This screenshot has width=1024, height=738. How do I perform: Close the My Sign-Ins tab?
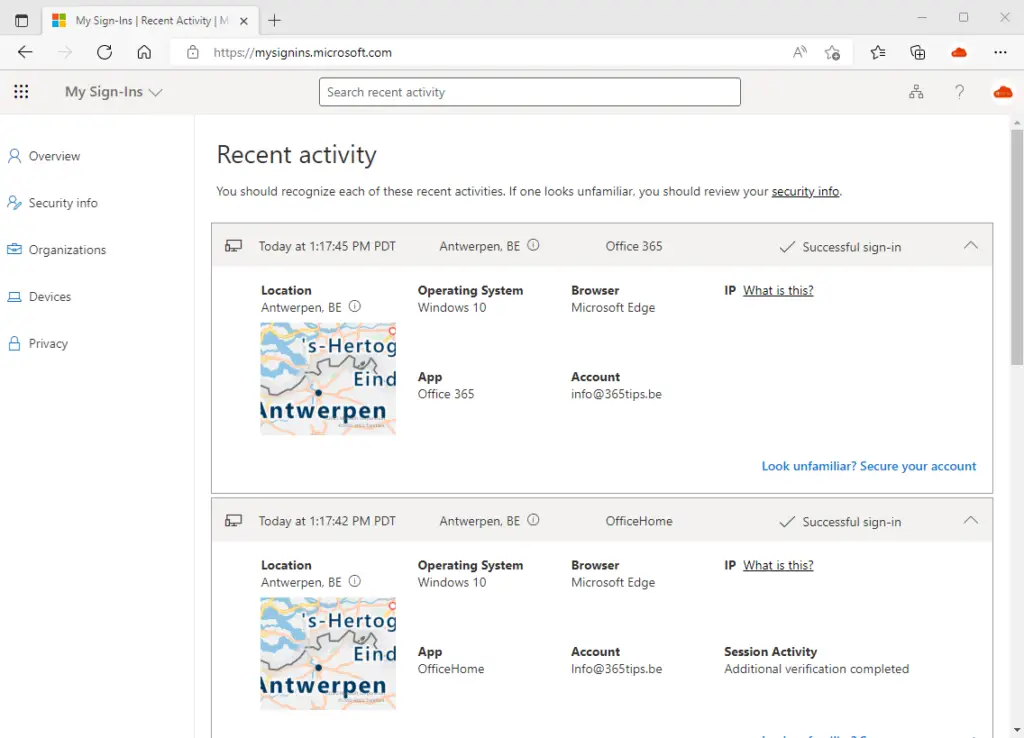pyautogui.click(x=244, y=21)
